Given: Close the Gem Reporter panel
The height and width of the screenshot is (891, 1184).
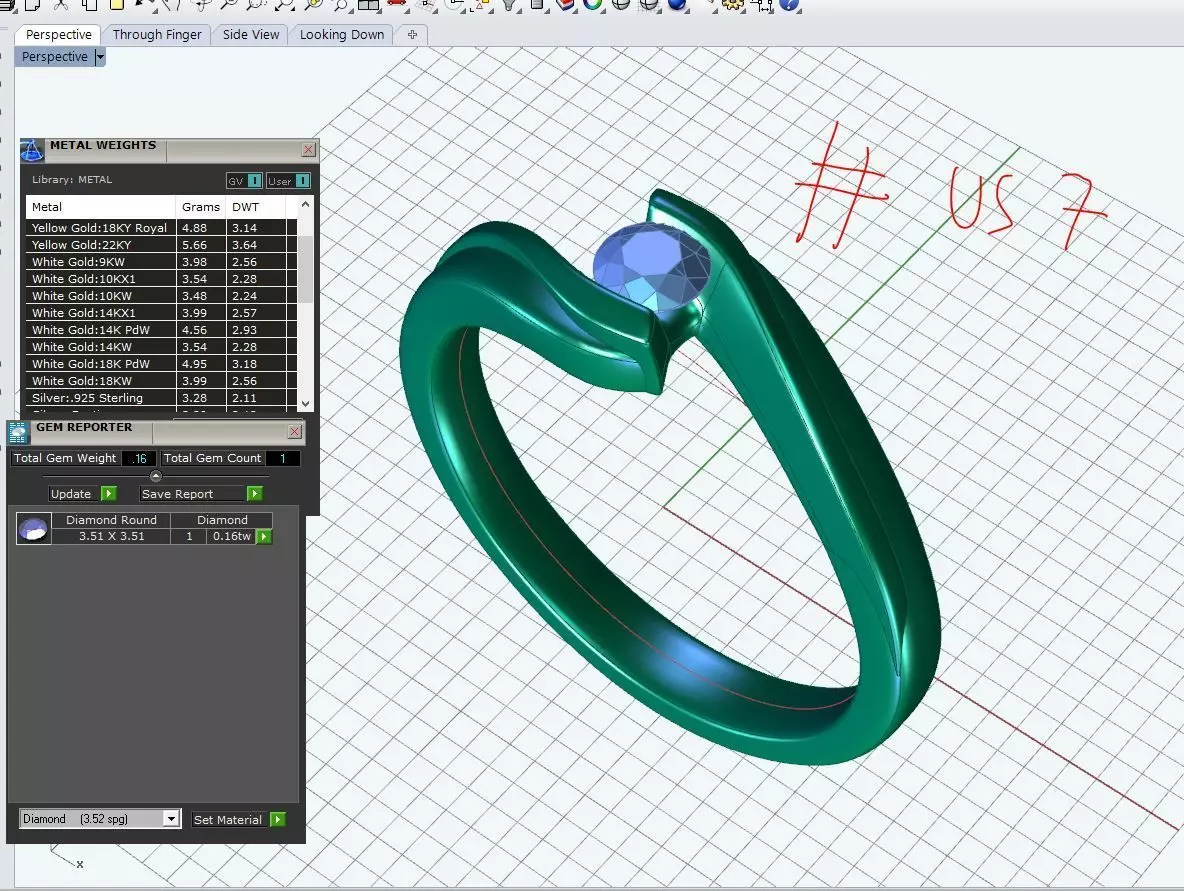Looking at the screenshot, I should [294, 431].
